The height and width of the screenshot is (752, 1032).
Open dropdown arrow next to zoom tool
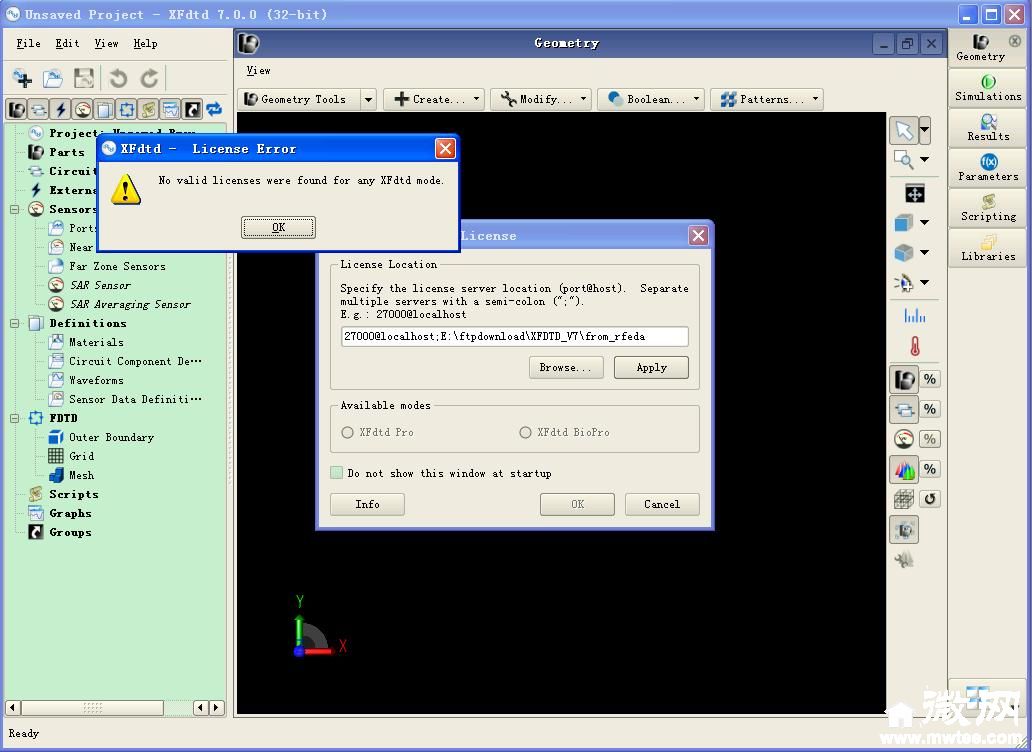pyautogui.click(x=925, y=159)
